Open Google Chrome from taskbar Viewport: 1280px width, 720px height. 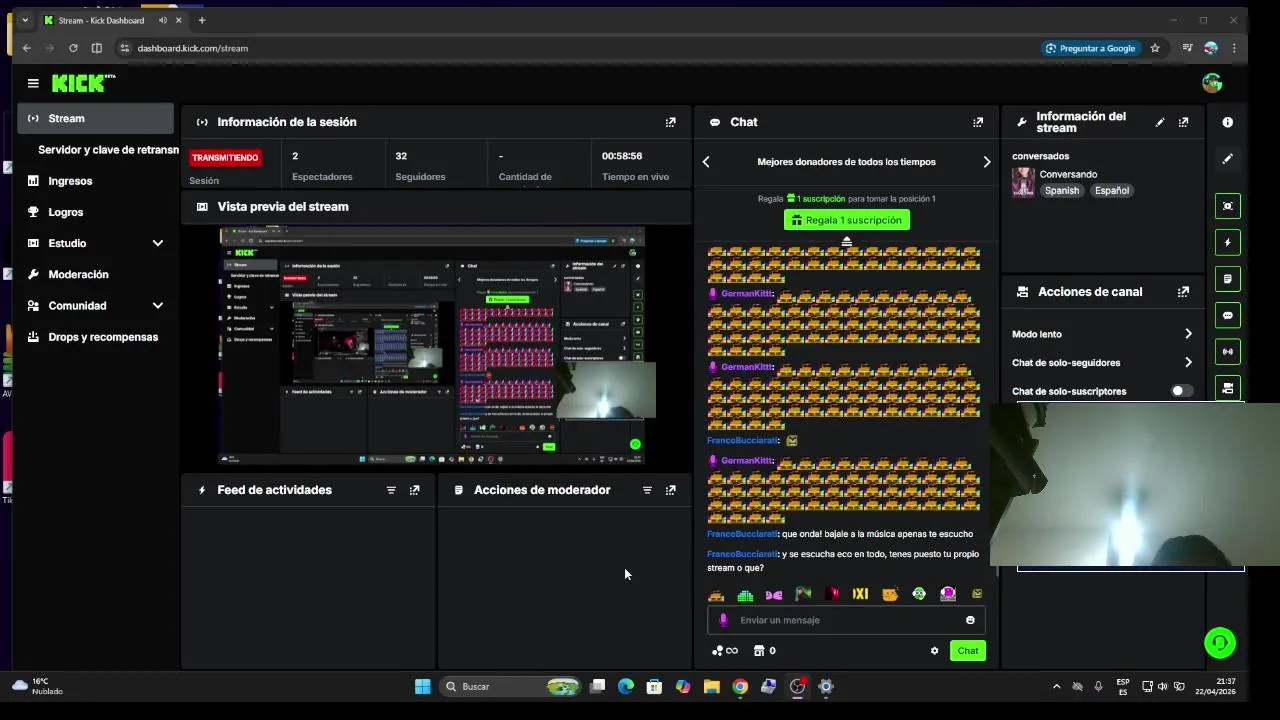click(740, 686)
